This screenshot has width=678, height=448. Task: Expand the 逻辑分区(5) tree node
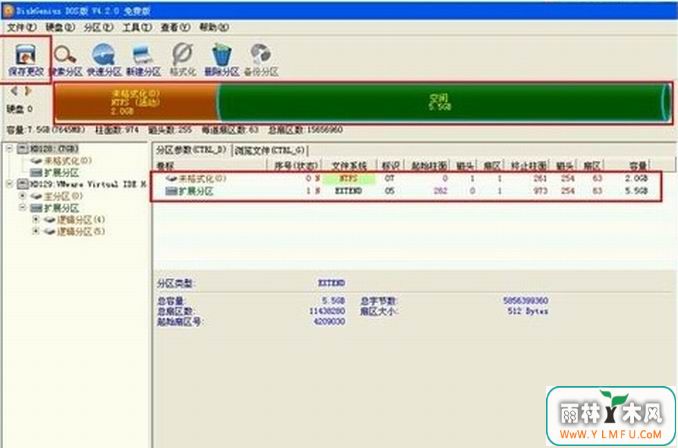[36, 231]
